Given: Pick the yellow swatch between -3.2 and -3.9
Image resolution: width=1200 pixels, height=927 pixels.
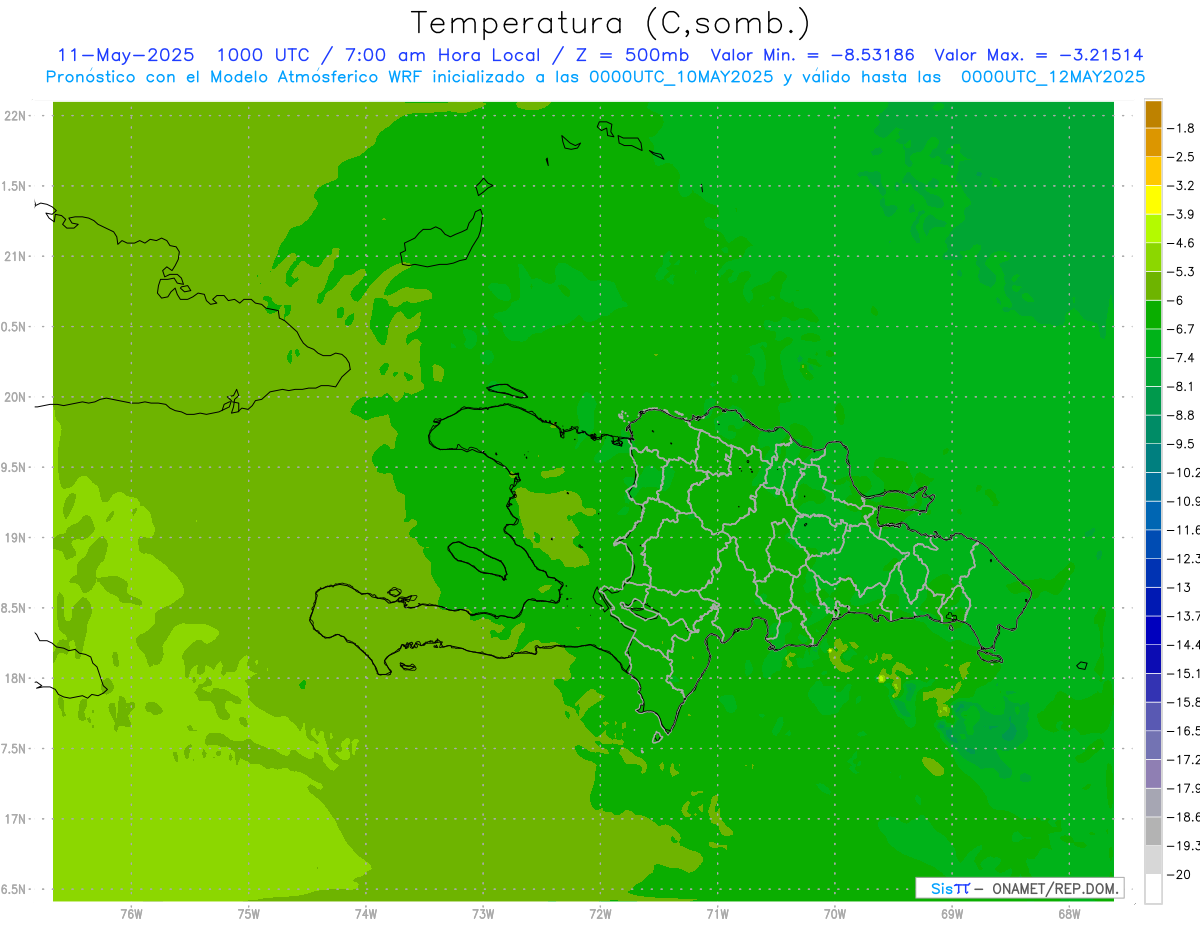Looking at the screenshot, I should [1153, 200].
